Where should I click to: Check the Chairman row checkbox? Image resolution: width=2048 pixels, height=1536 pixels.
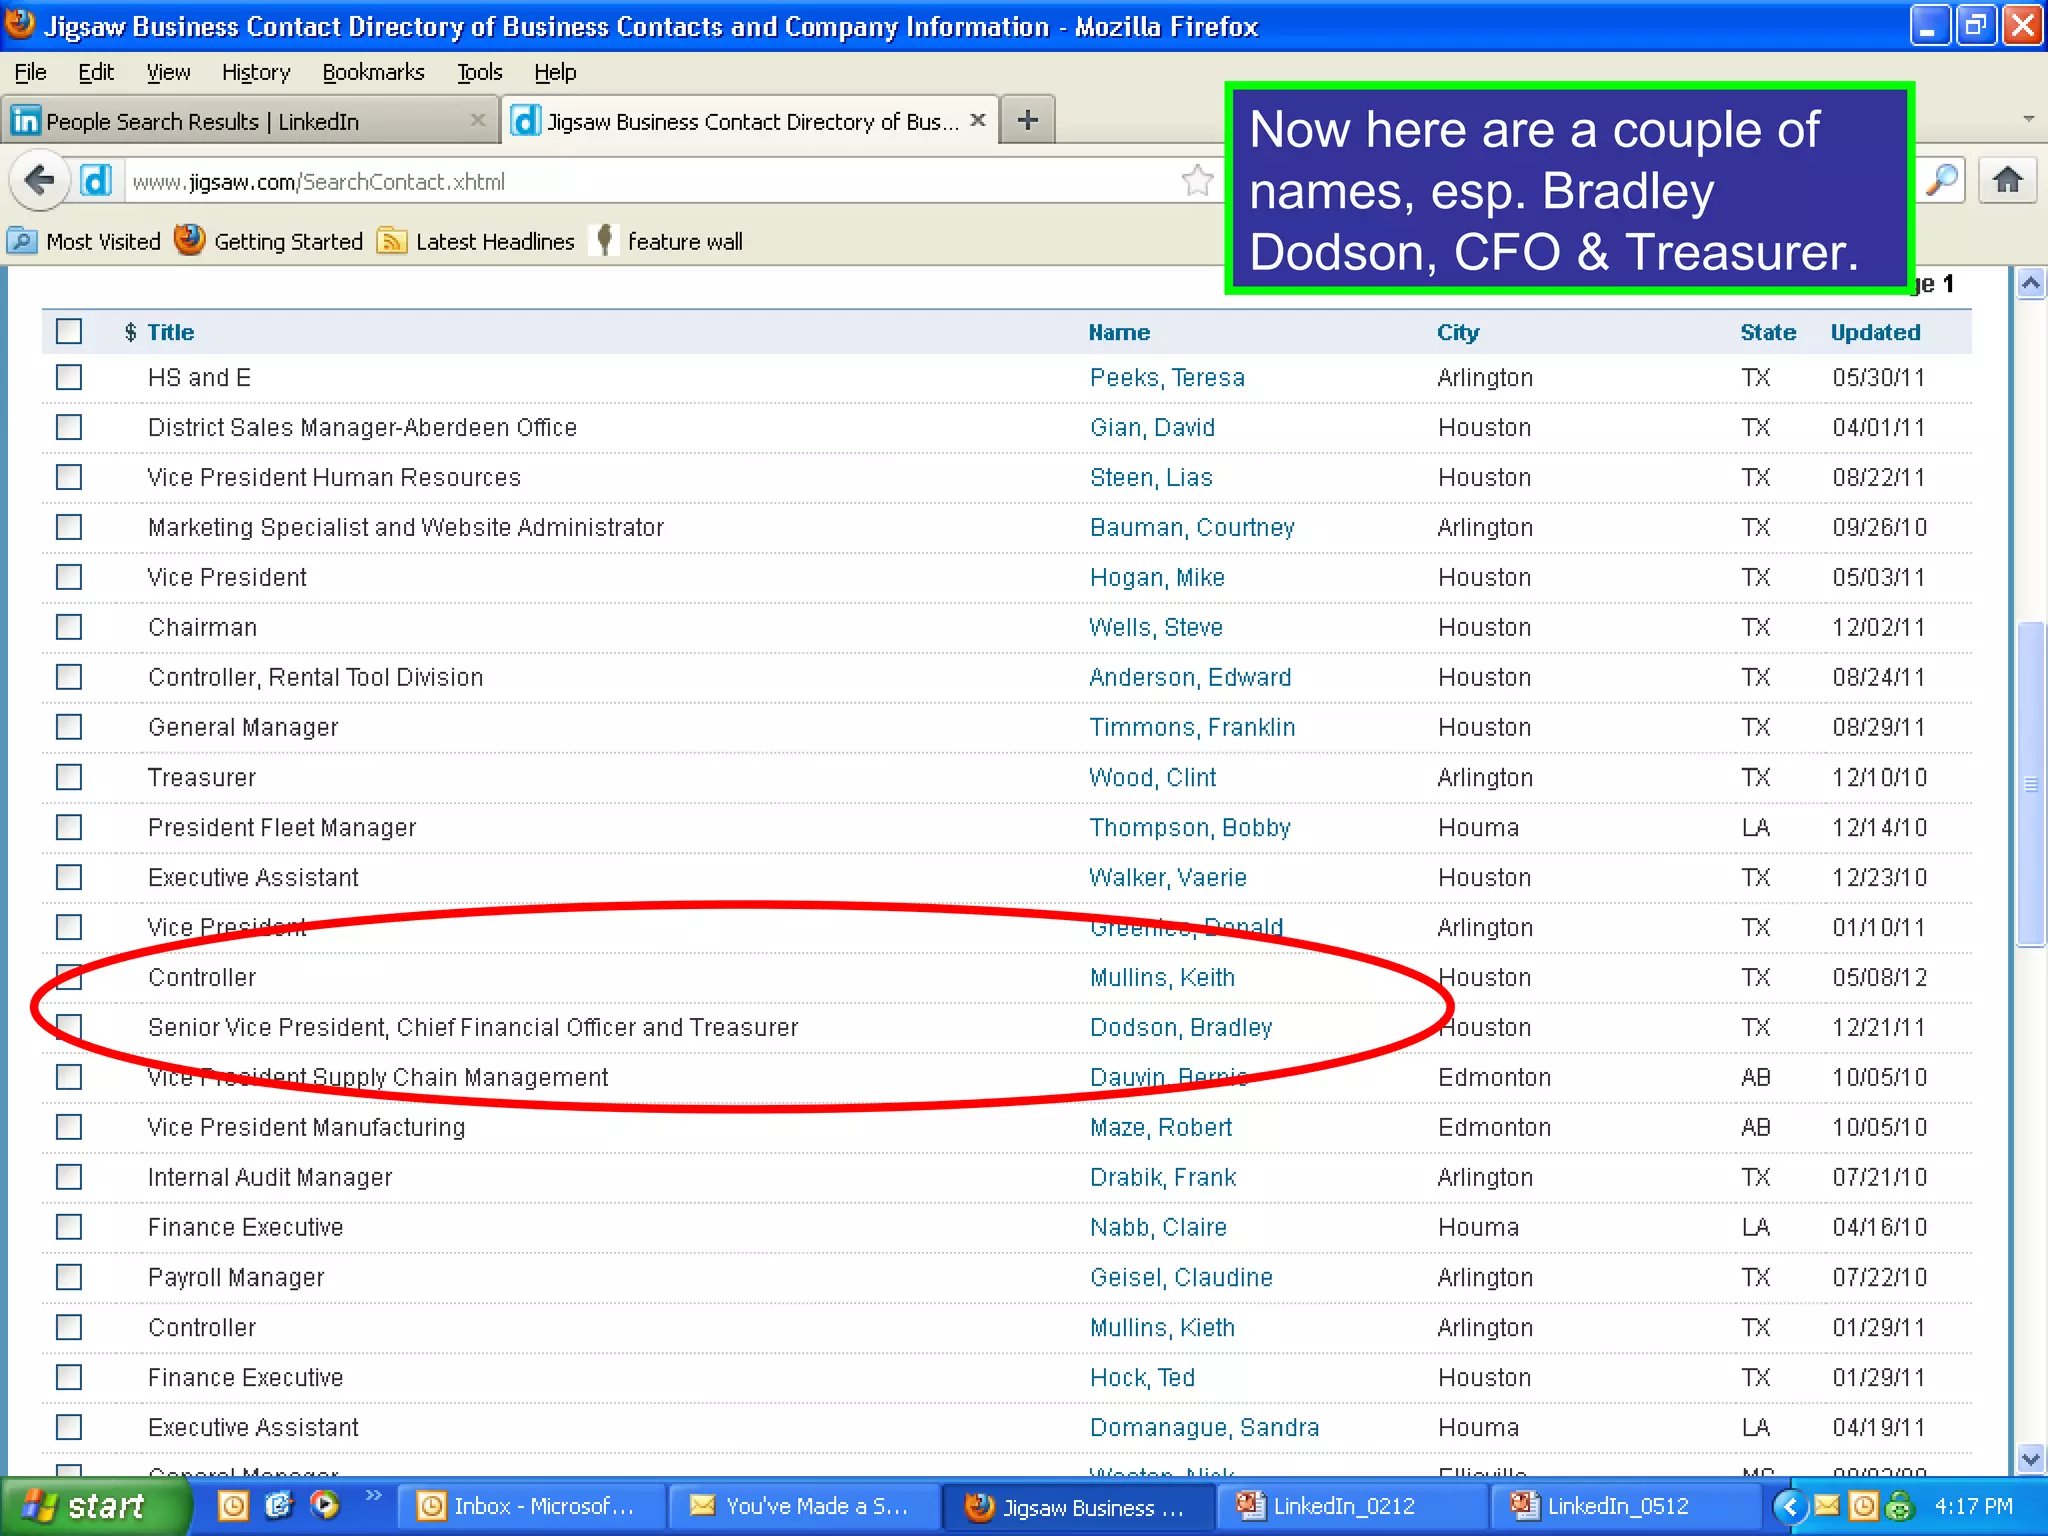click(x=69, y=627)
